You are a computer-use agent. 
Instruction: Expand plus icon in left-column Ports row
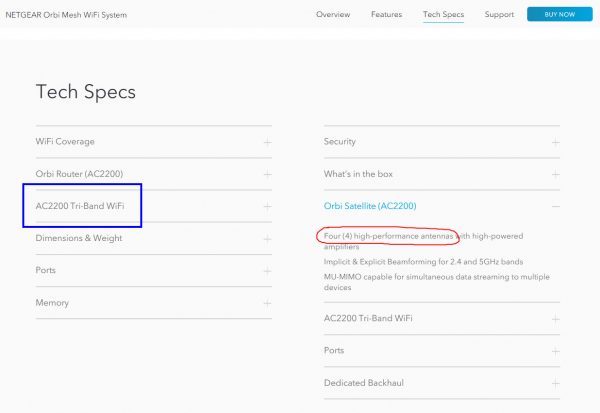(267, 271)
